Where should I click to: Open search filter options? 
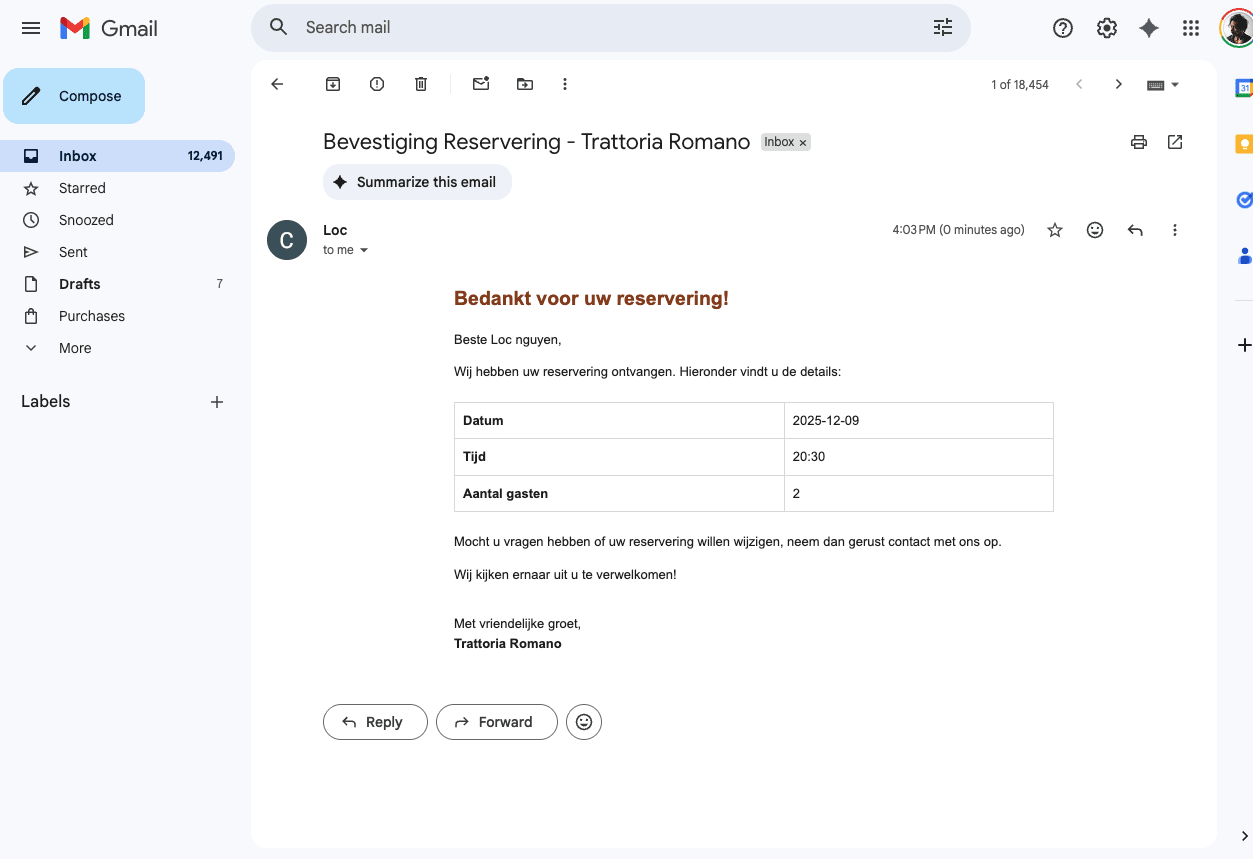click(x=941, y=27)
